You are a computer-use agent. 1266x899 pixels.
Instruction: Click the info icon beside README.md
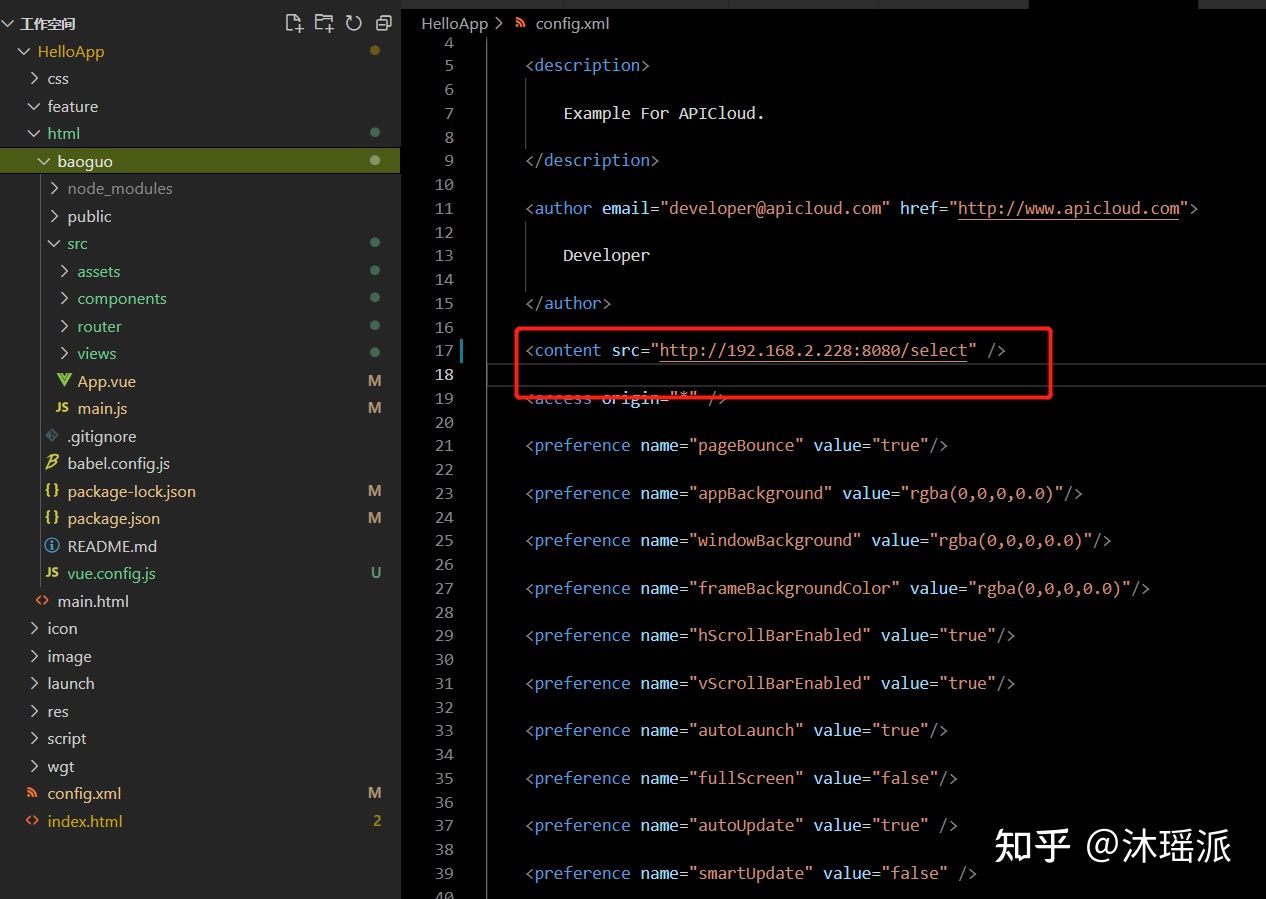tap(52, 546)
